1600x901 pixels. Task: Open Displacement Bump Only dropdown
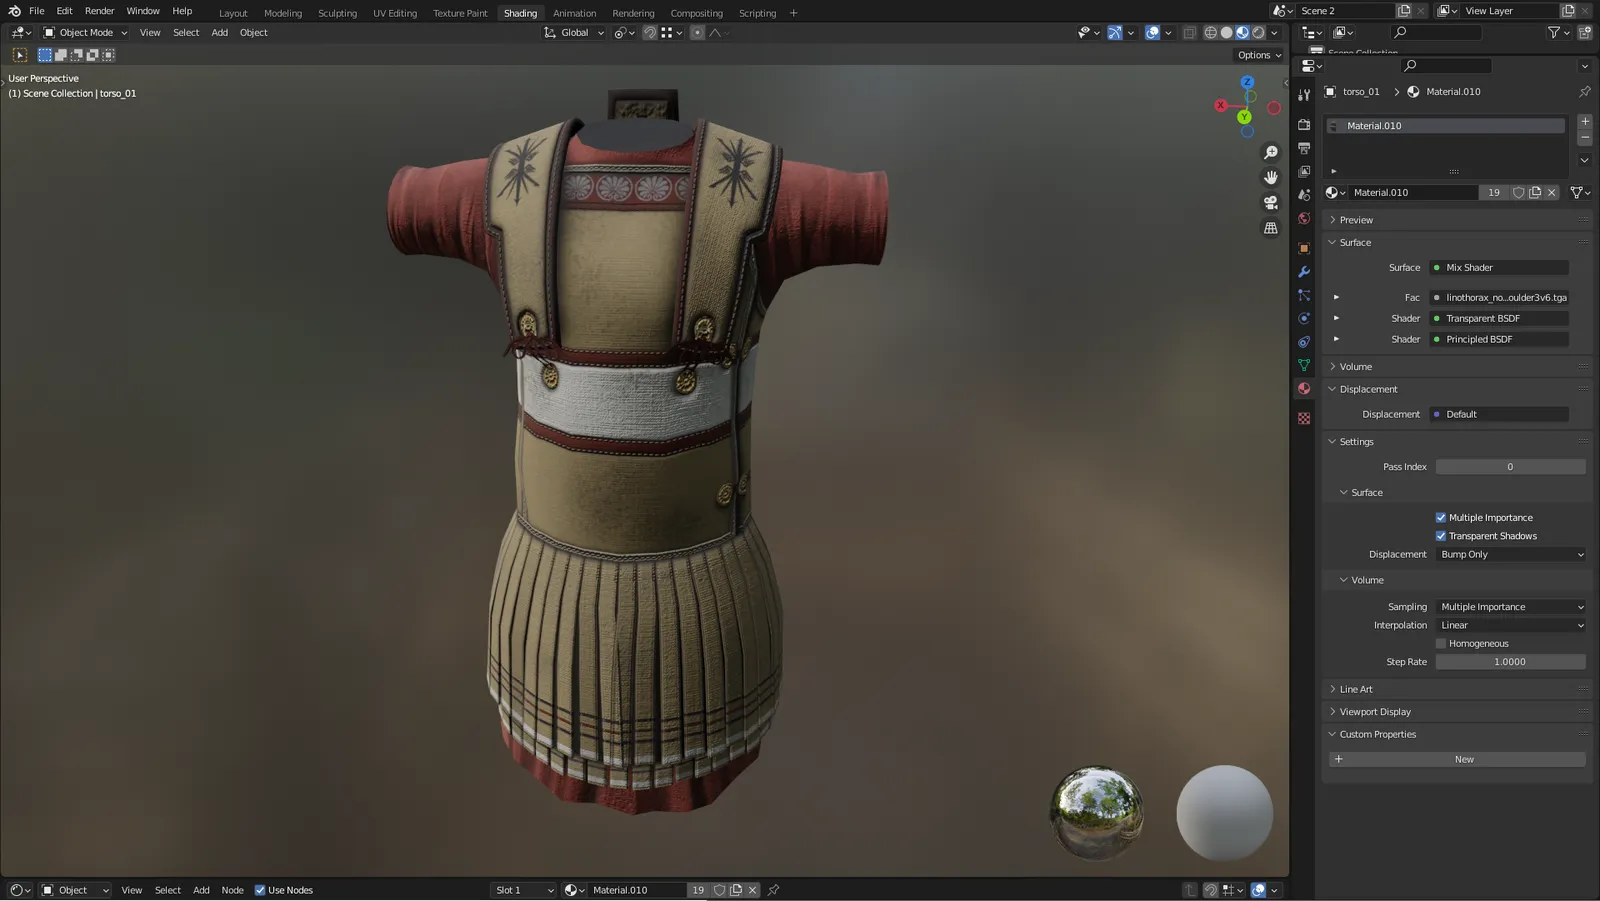point(1511,555)
